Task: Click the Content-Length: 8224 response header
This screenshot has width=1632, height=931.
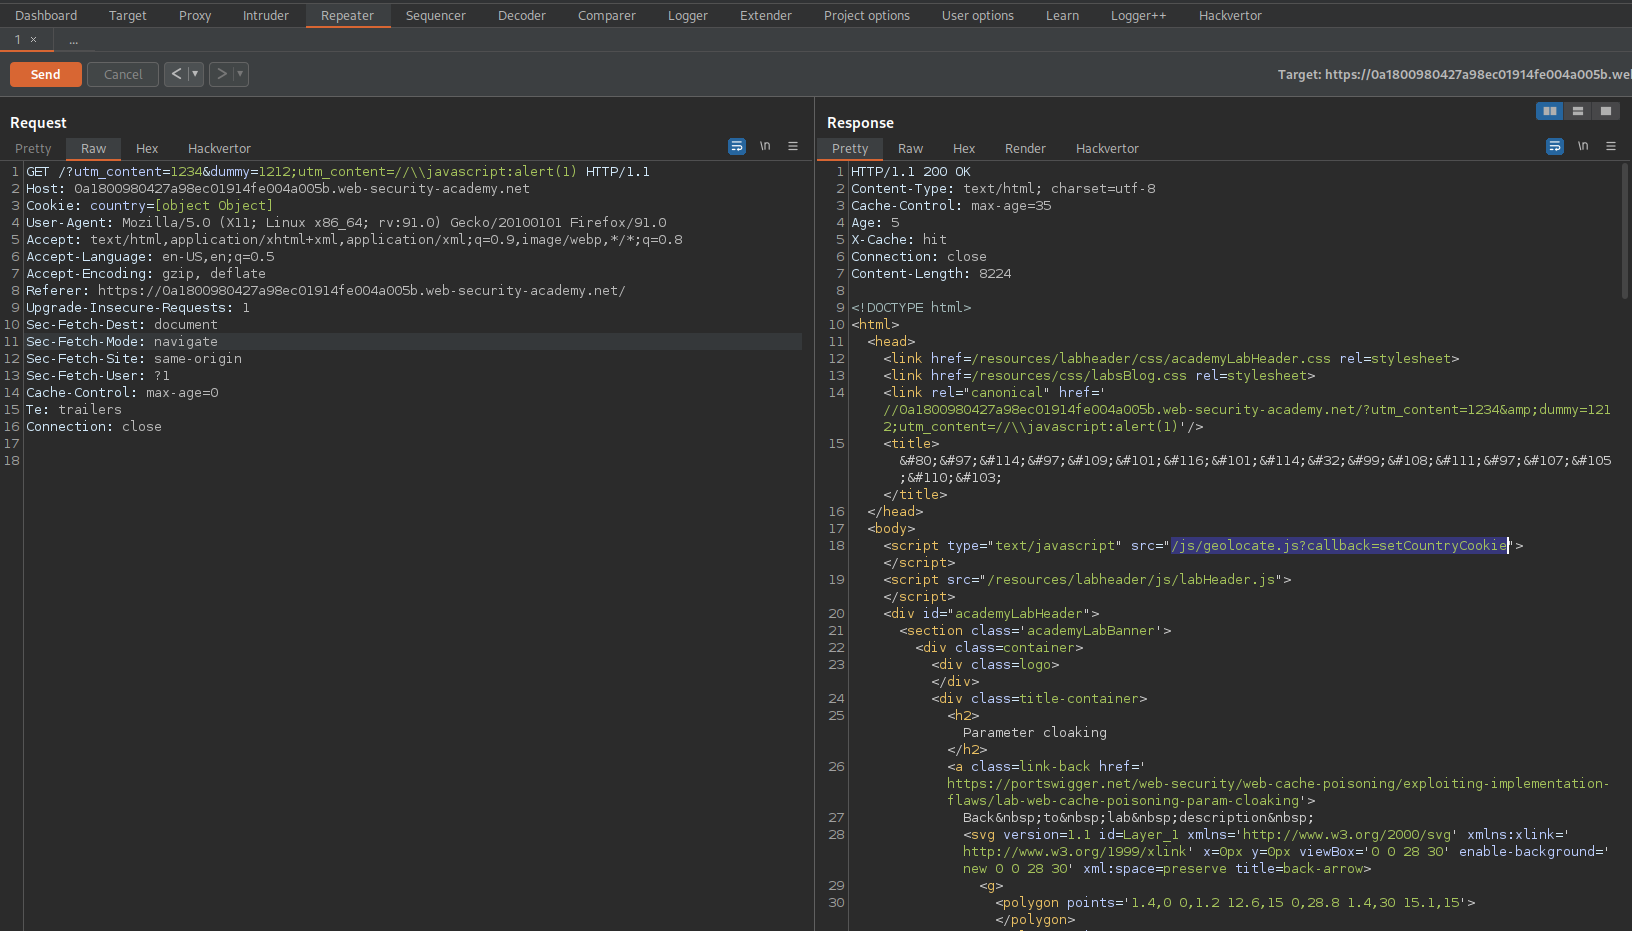Action: (931, 273)
